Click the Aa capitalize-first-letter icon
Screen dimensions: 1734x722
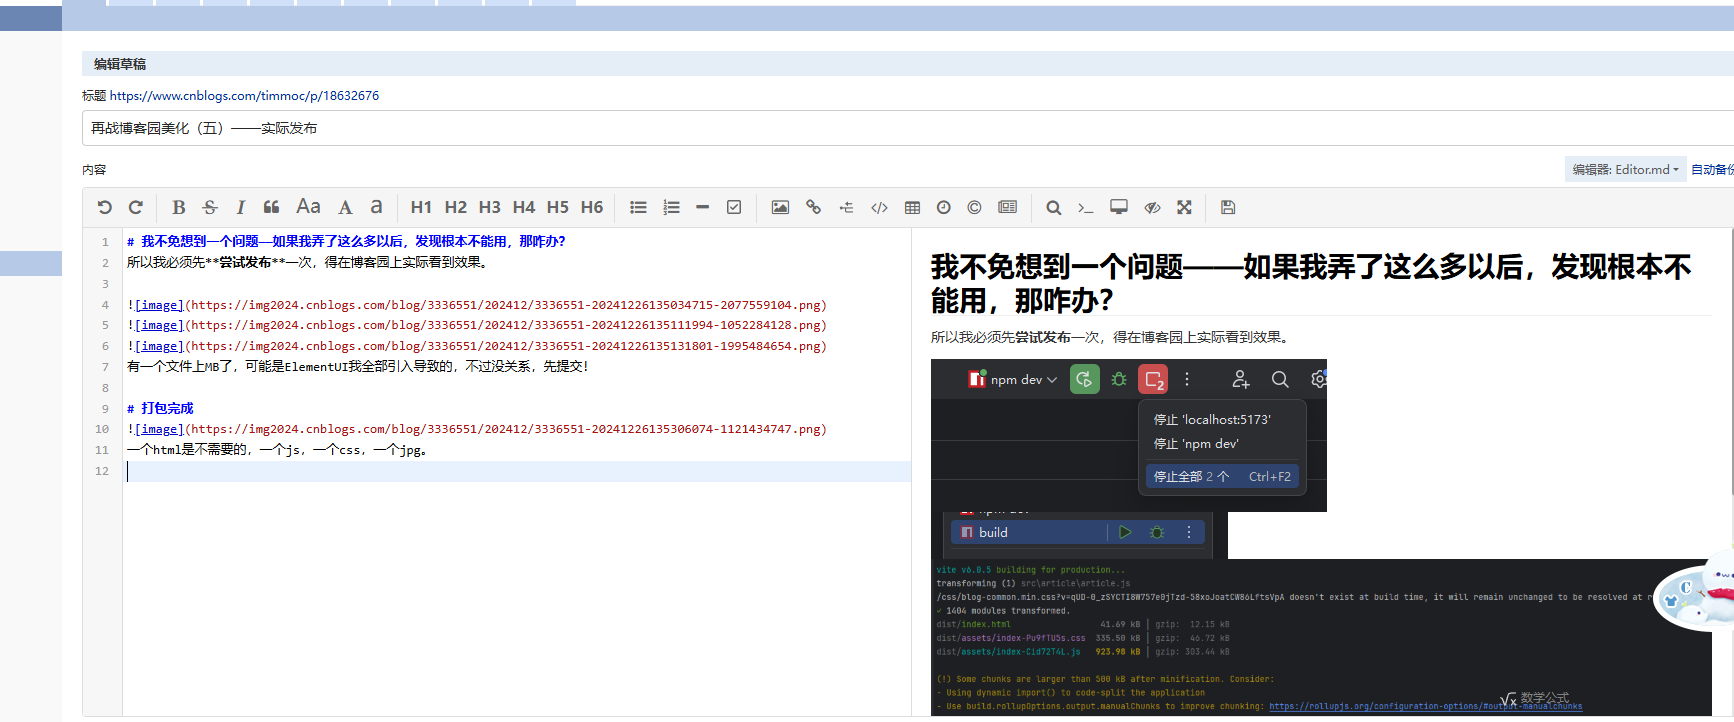308,207
